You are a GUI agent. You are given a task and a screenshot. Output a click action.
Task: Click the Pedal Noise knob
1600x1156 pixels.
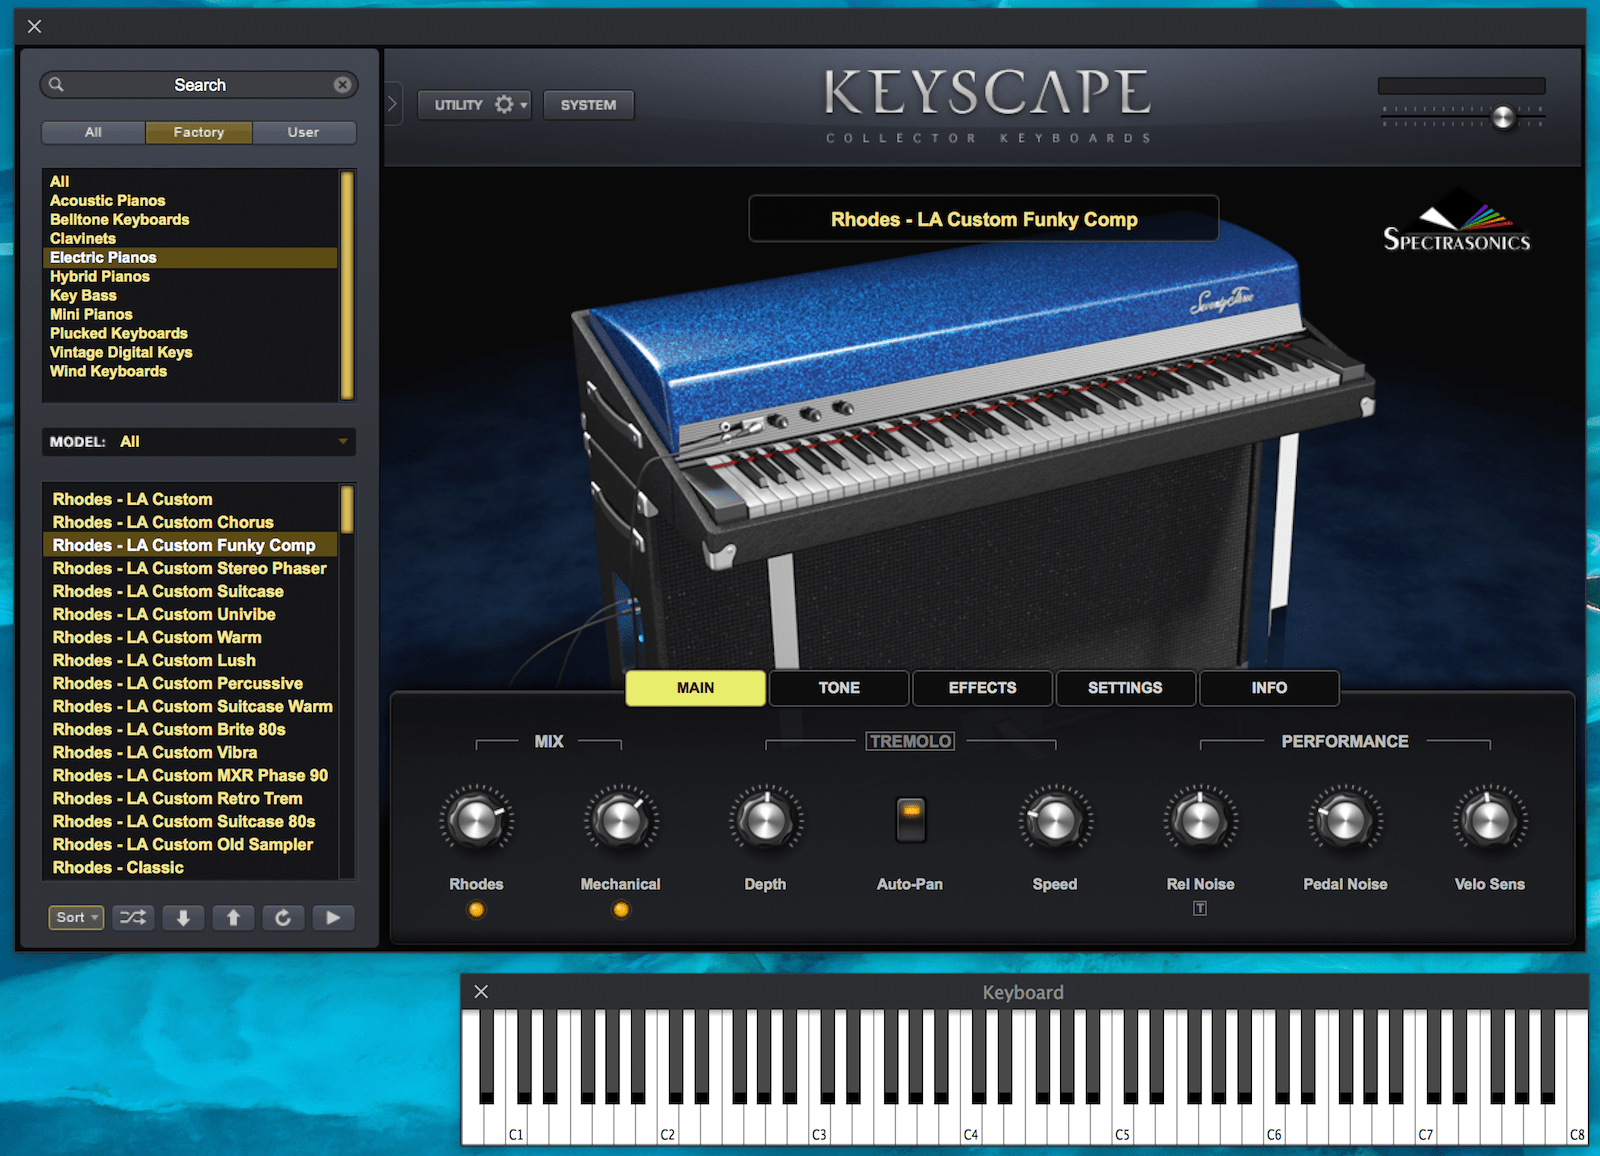pyautogui.click(x=1345, y=820)
